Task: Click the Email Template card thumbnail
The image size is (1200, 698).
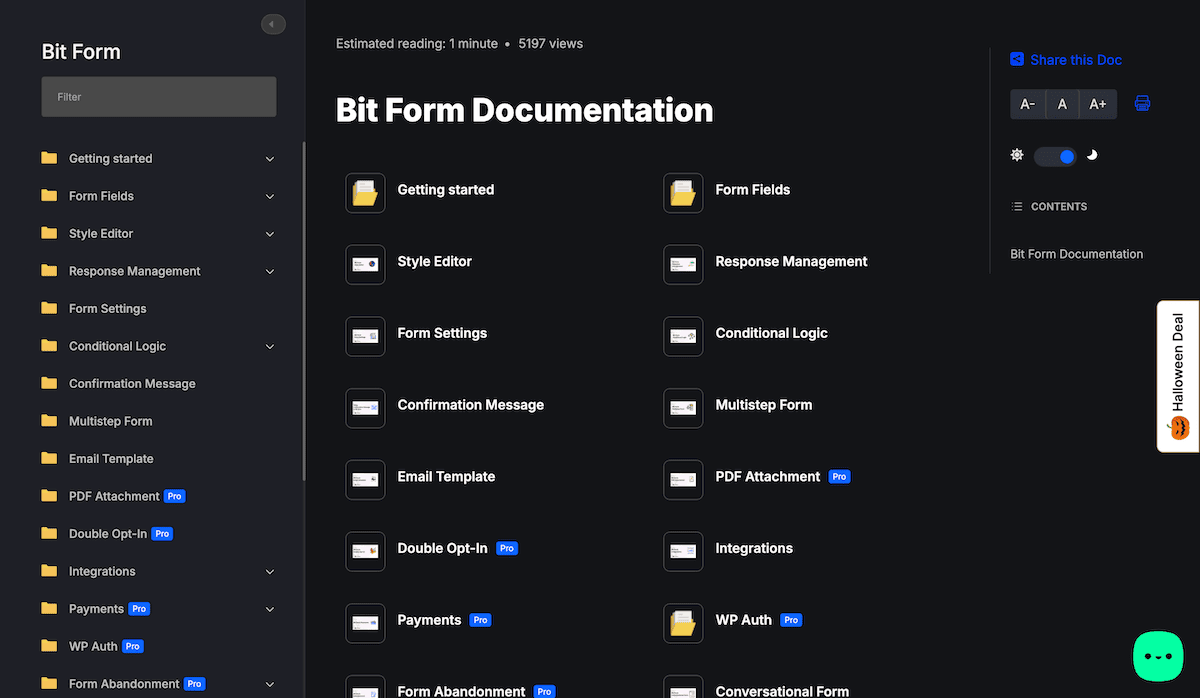Action: [365, 480]
